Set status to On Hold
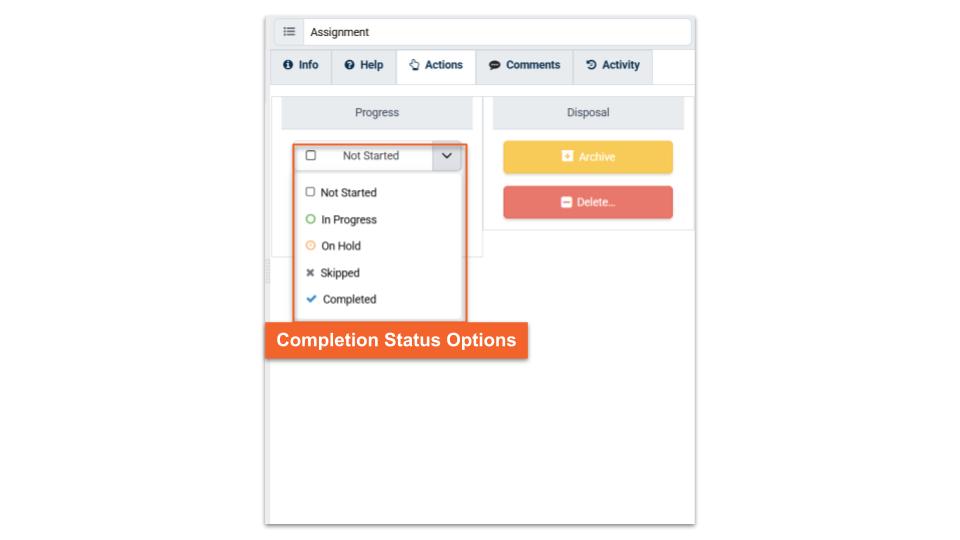Image resolution: width=960 pixels, height=540 pixels. [x=340, y=246]
